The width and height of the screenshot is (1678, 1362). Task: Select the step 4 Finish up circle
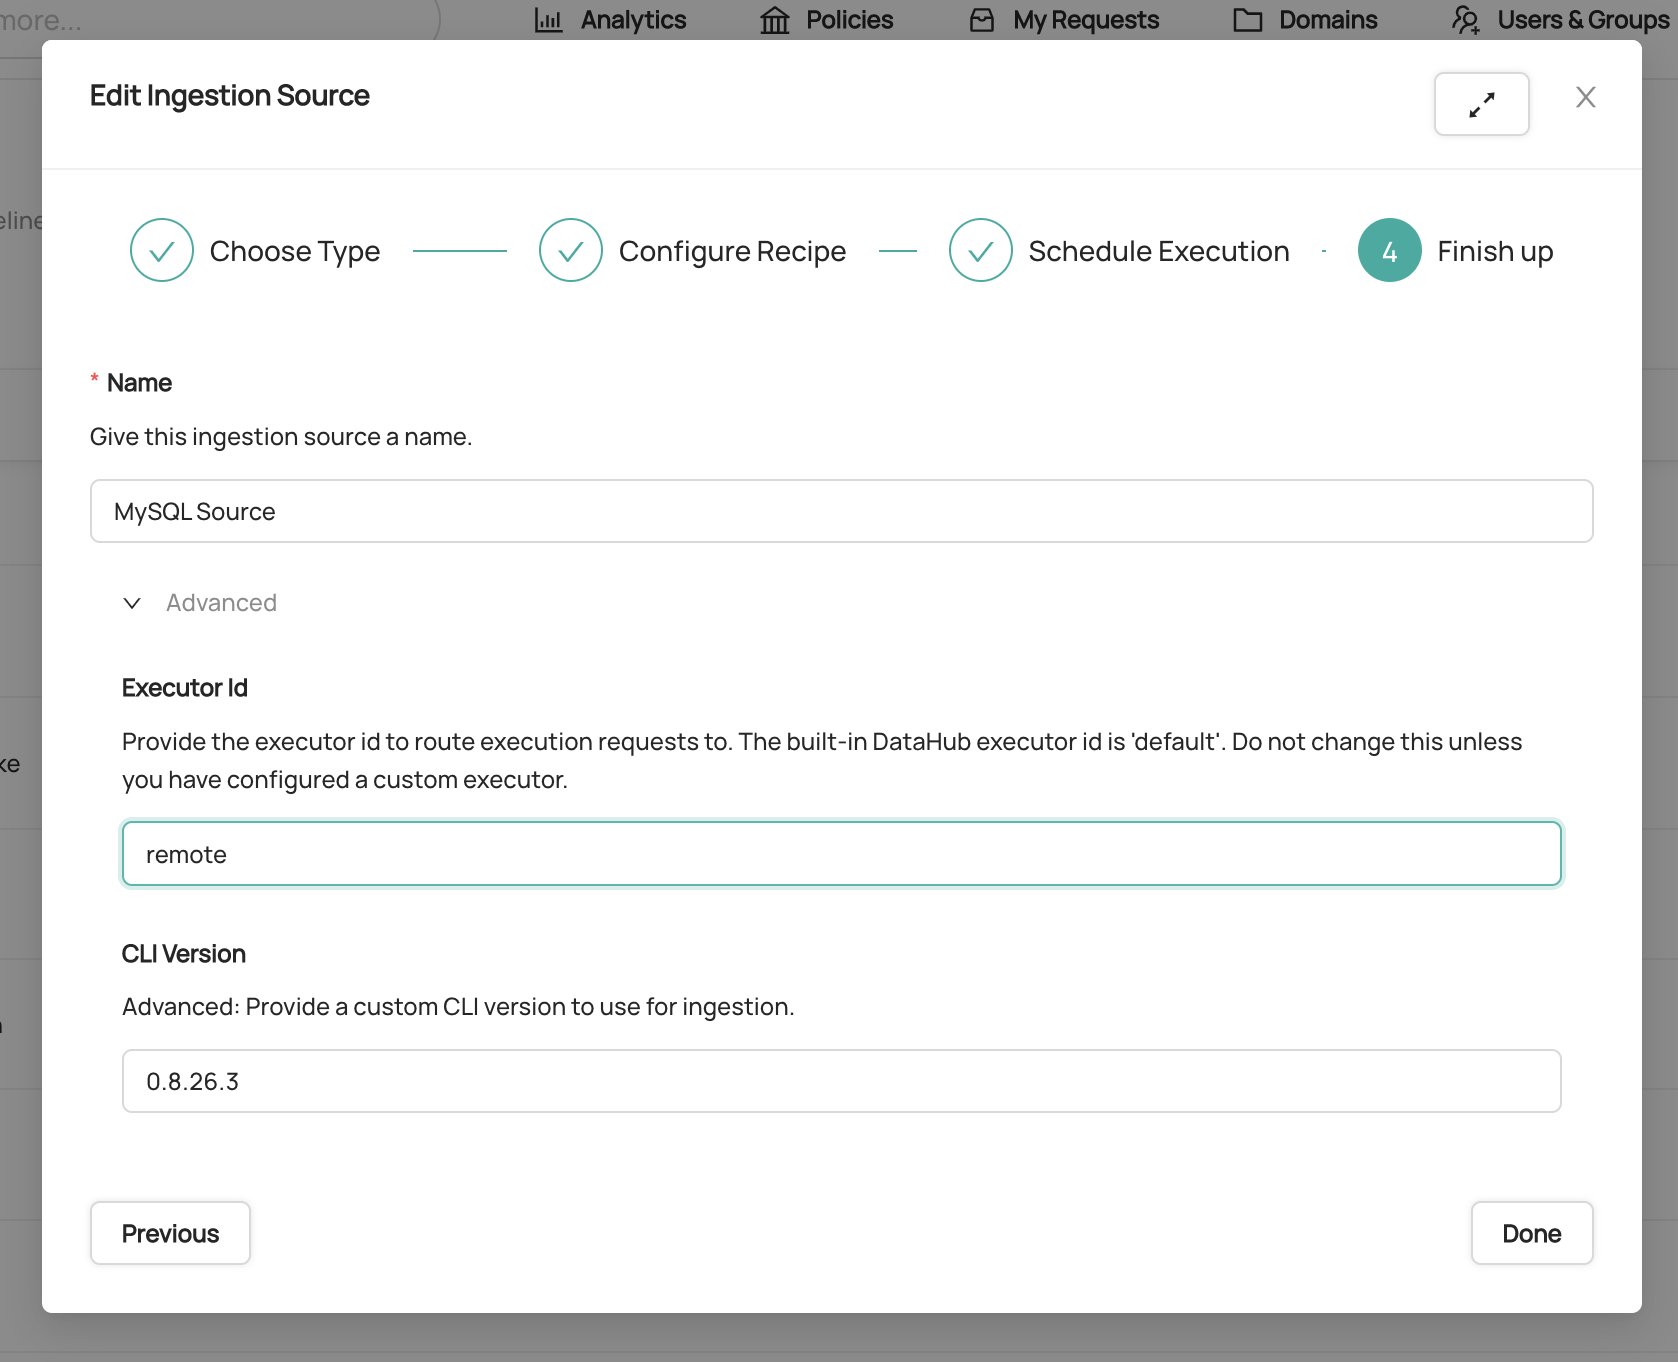click(x=1389, y=250)
